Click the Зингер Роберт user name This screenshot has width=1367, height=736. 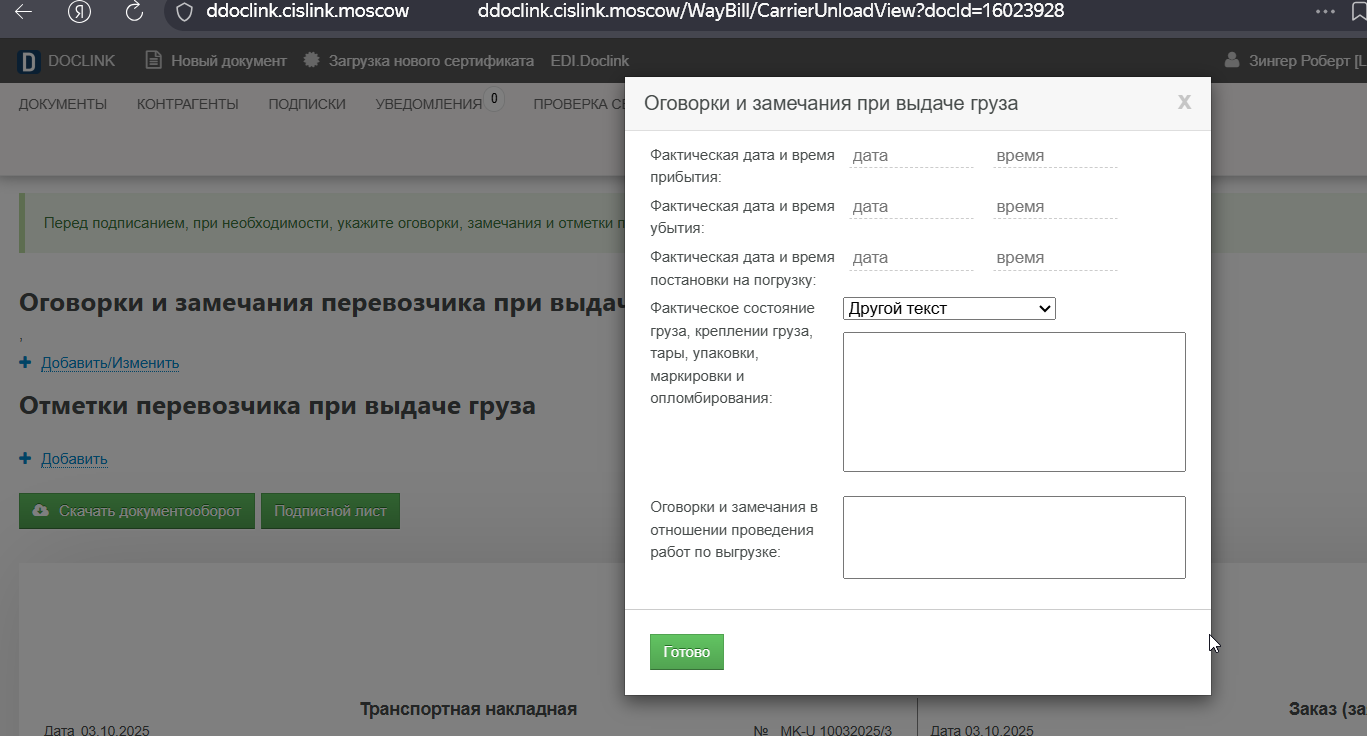point(1307,61)
